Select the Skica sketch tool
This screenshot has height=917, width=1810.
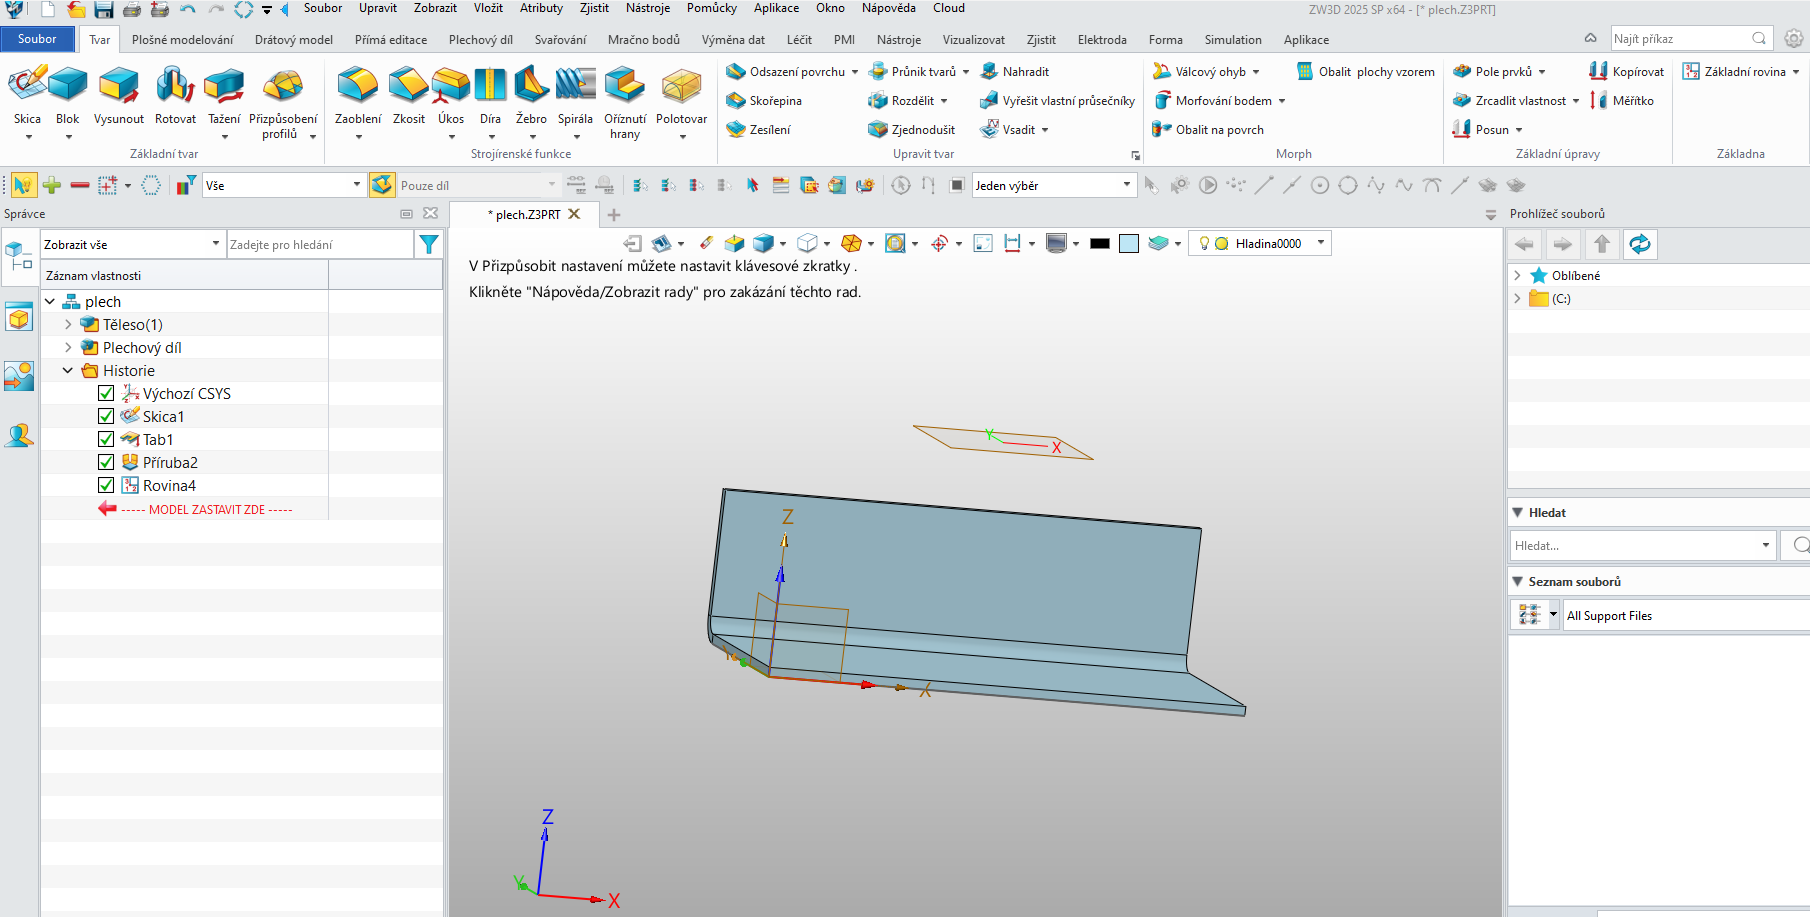[27, 97]
